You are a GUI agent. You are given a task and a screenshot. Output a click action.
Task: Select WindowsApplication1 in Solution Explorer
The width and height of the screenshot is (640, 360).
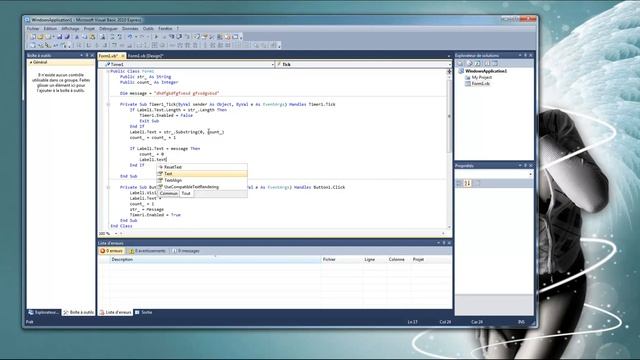pyautogui.click(x=486, y=71)
